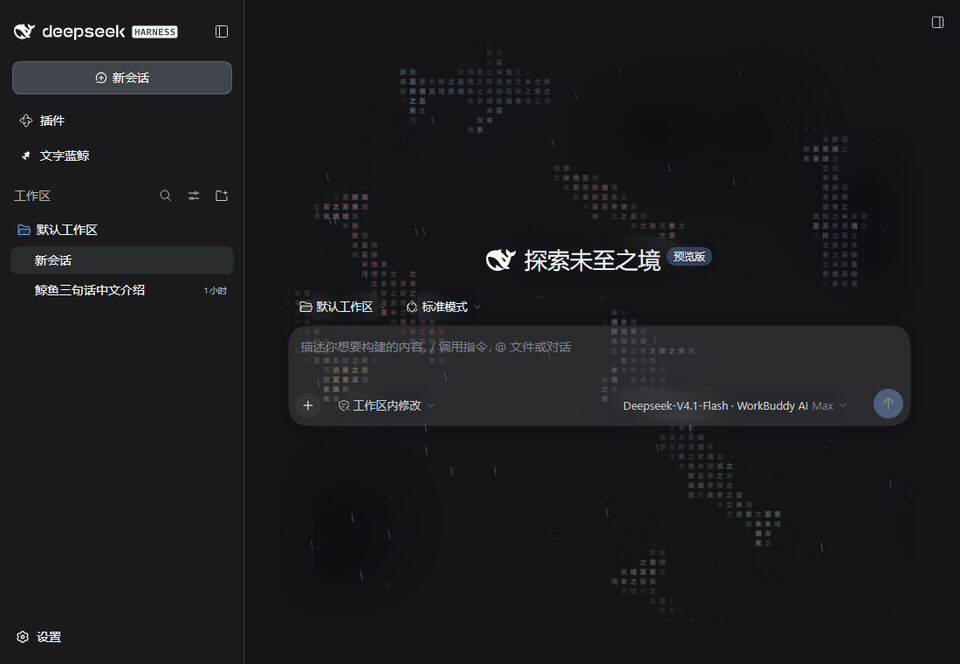Viewport: 960px width, 664px height.
Task: Open 设置 settings
Action: tap(39, 637)
